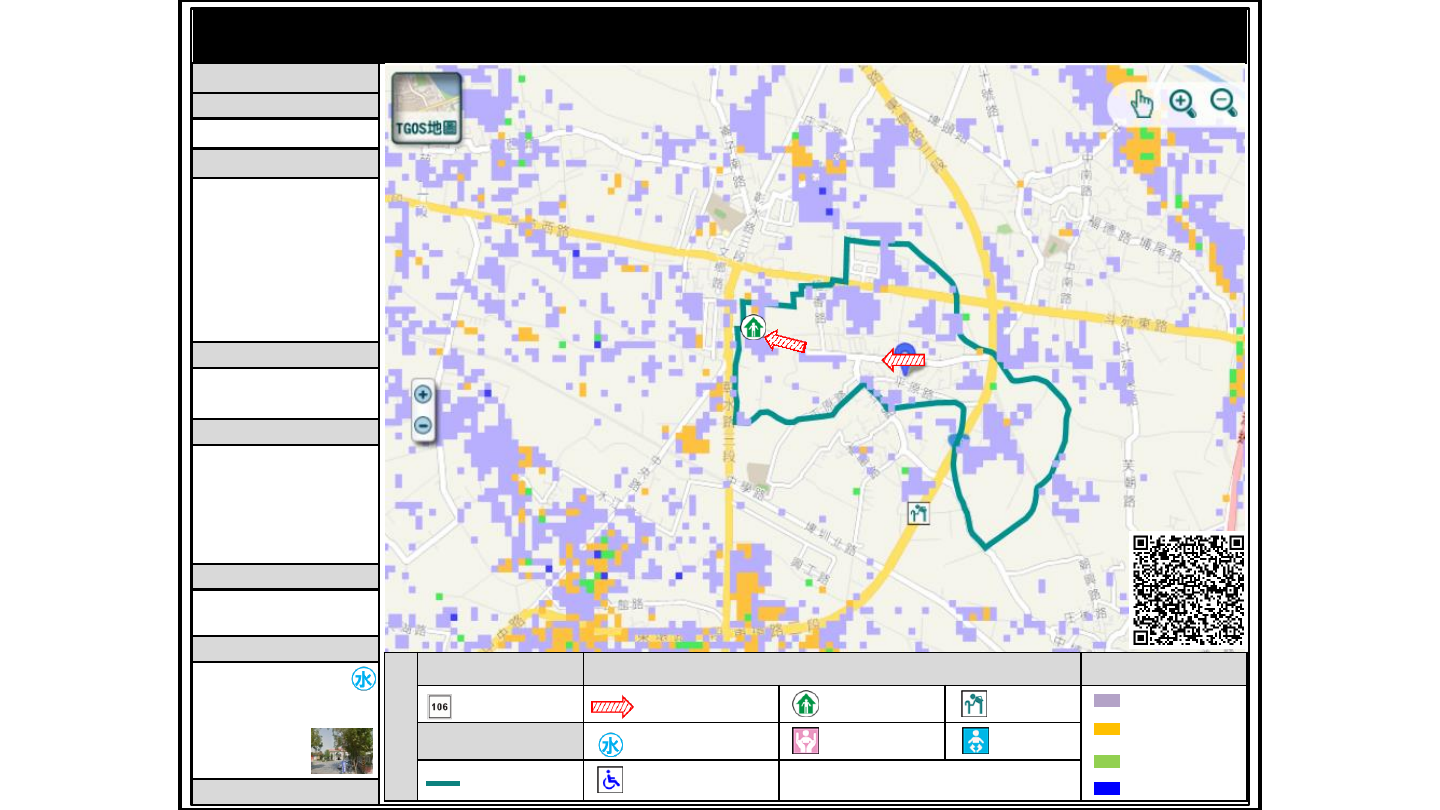Screen dimensions: 1440x810
Task: Click the blue 水 icon in the left panel
Action: coord(363,679)
